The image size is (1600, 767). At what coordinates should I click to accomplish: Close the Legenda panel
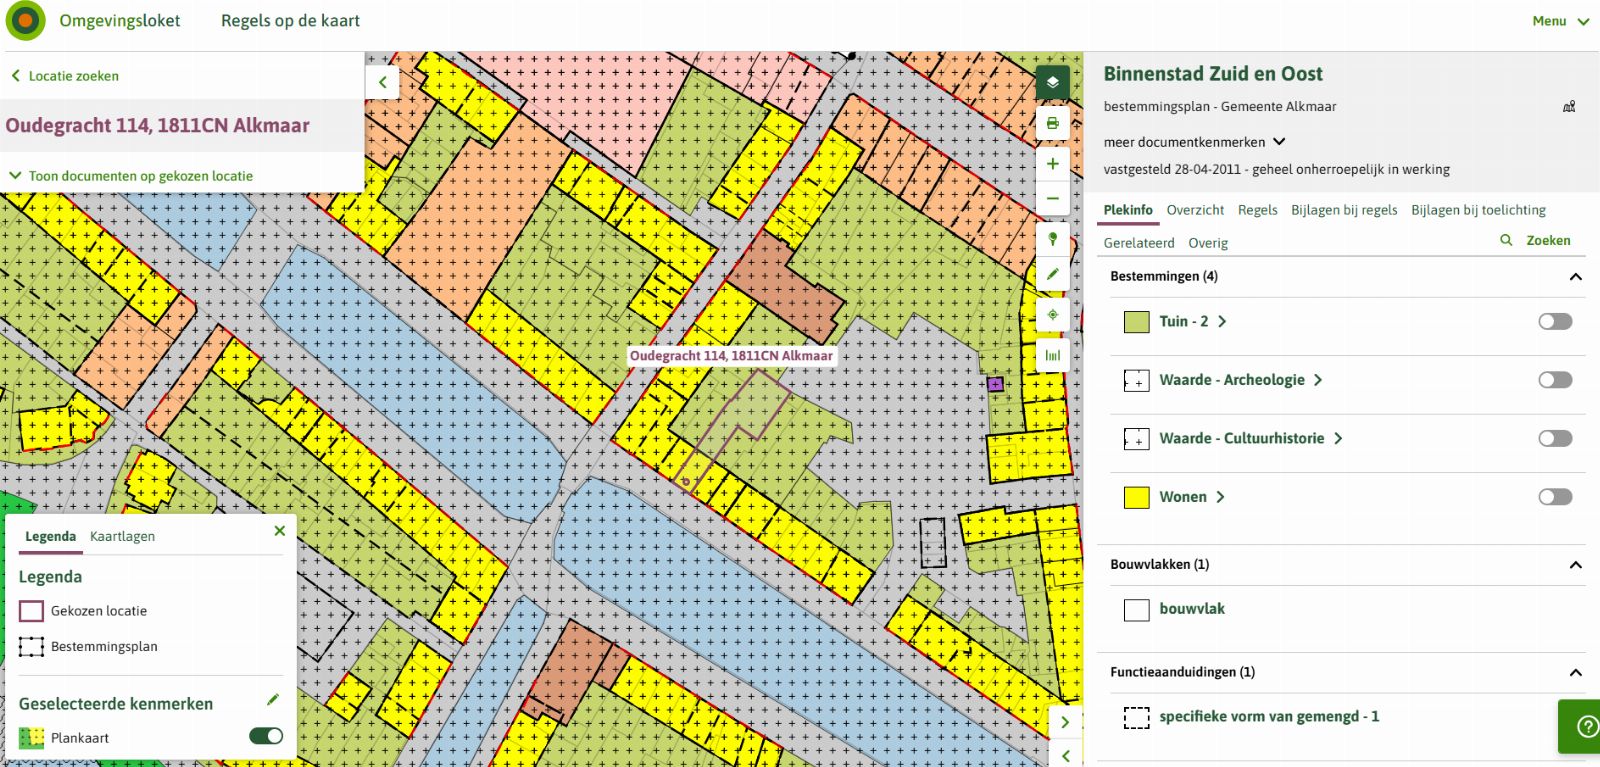(280, 531)
